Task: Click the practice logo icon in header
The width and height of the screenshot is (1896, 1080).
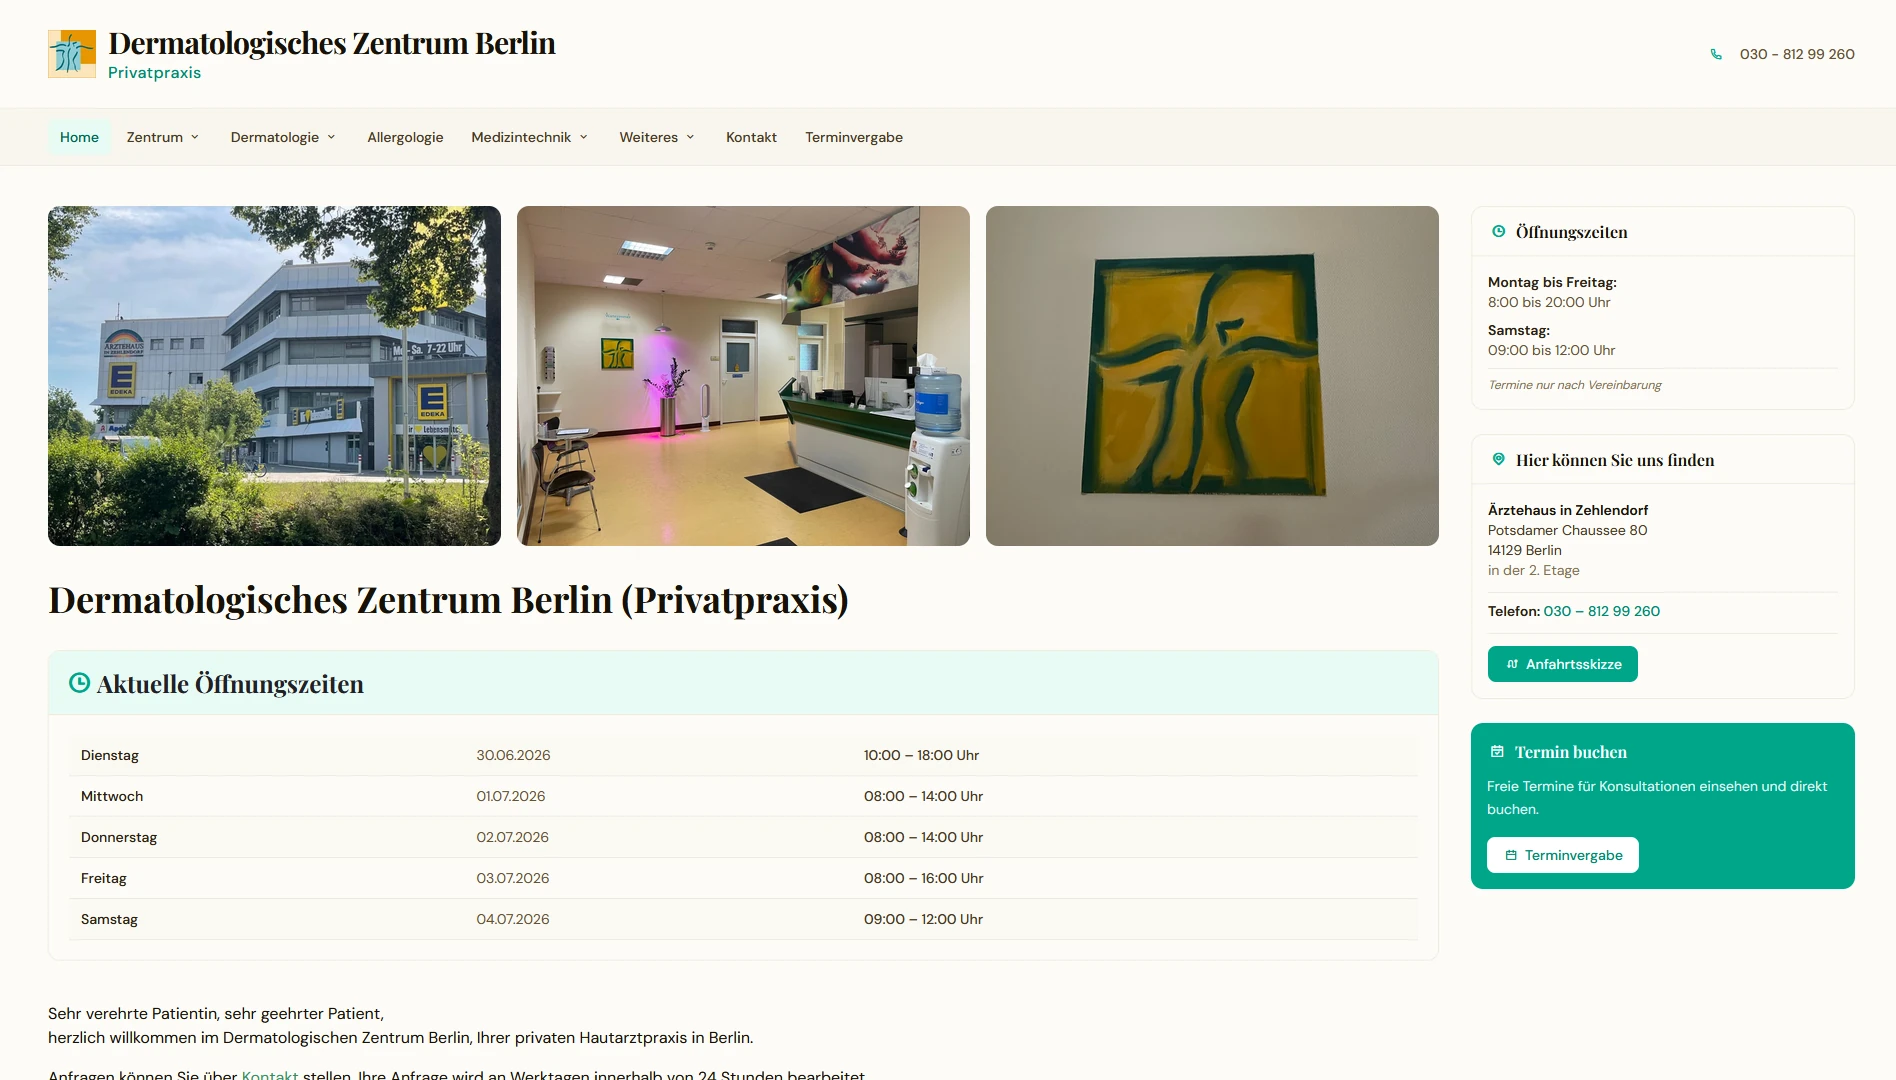Action: 72,54
